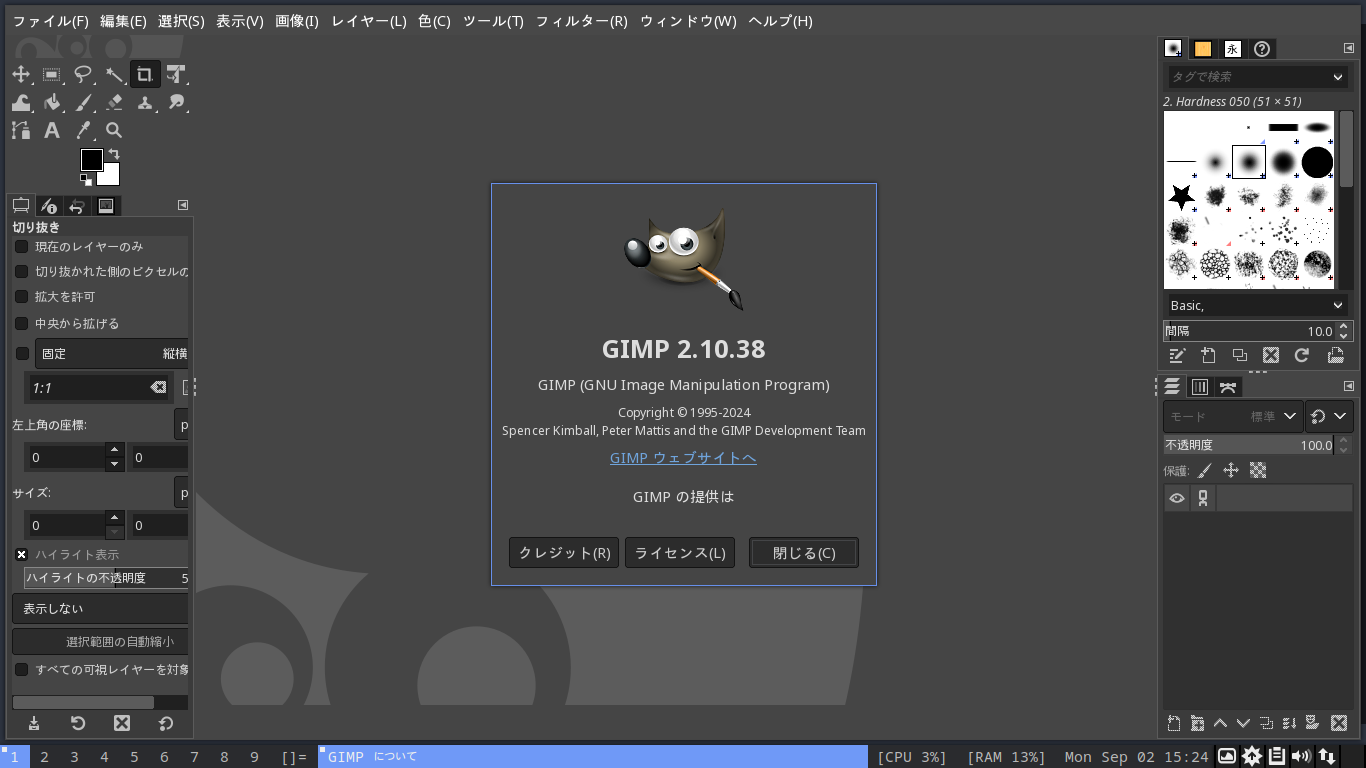Open the brushes panel configuration menu arrow

1349,48
